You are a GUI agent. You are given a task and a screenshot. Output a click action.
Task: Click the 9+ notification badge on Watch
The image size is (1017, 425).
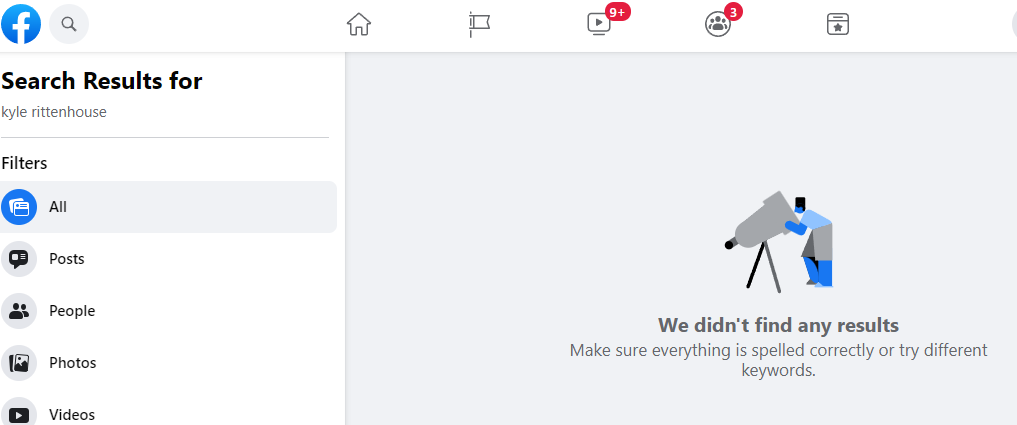[x=617, y=12]
